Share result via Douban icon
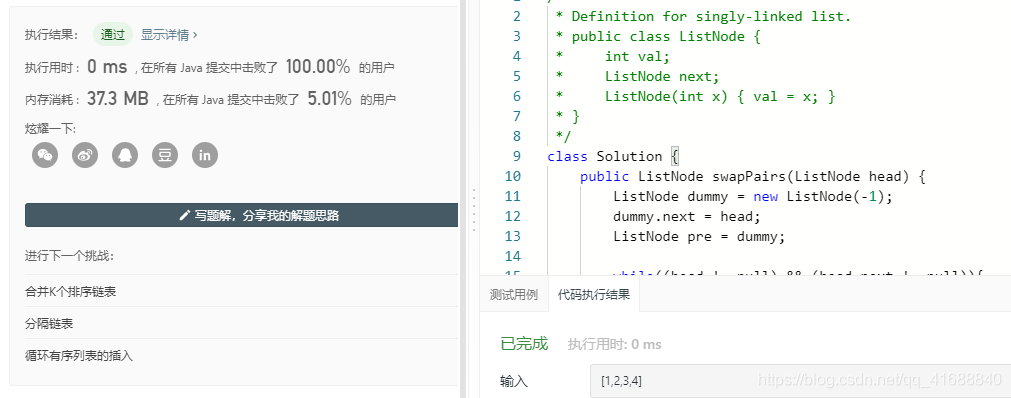The height and width of the screenshot is (398, 1011). [x=165, y=155]
